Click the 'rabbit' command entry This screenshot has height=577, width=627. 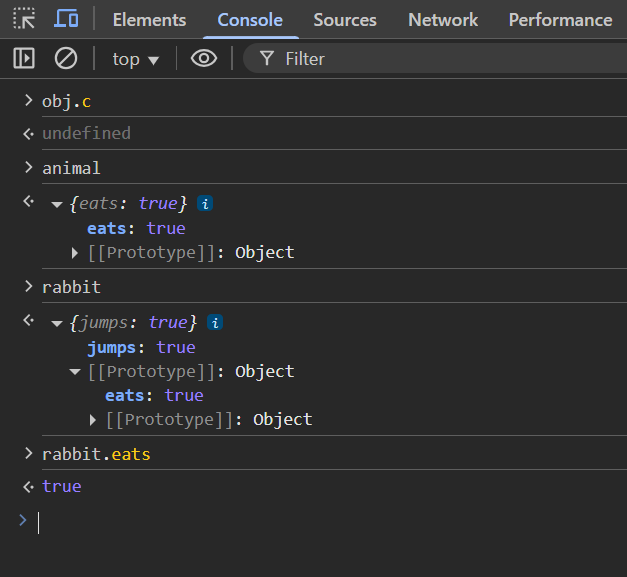71,287
